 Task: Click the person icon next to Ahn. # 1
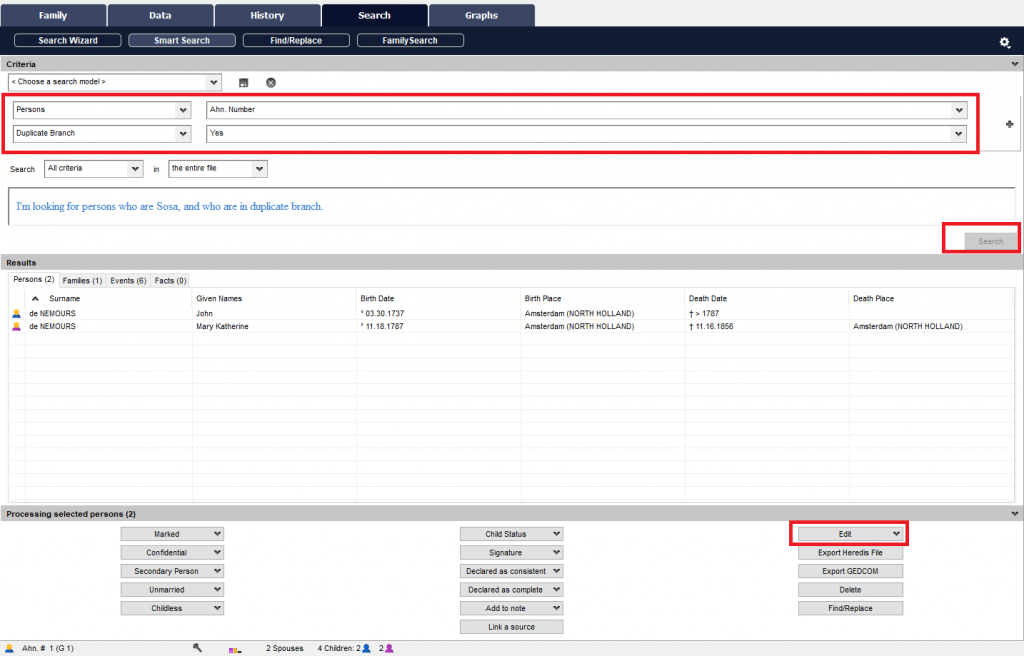tap(8, 647)
